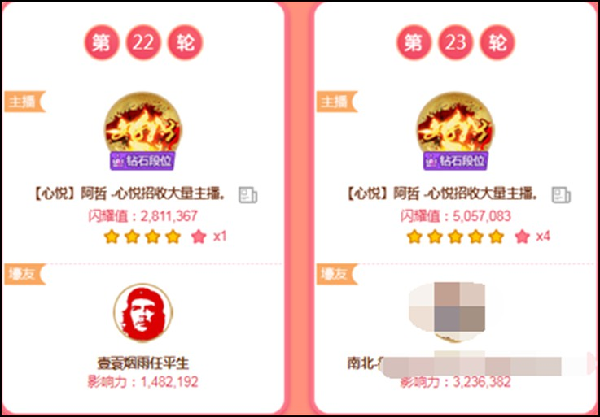The image size is (600, 417).
Task: Click the round 22 anchor avatar
Action: [x=143, y=122]
